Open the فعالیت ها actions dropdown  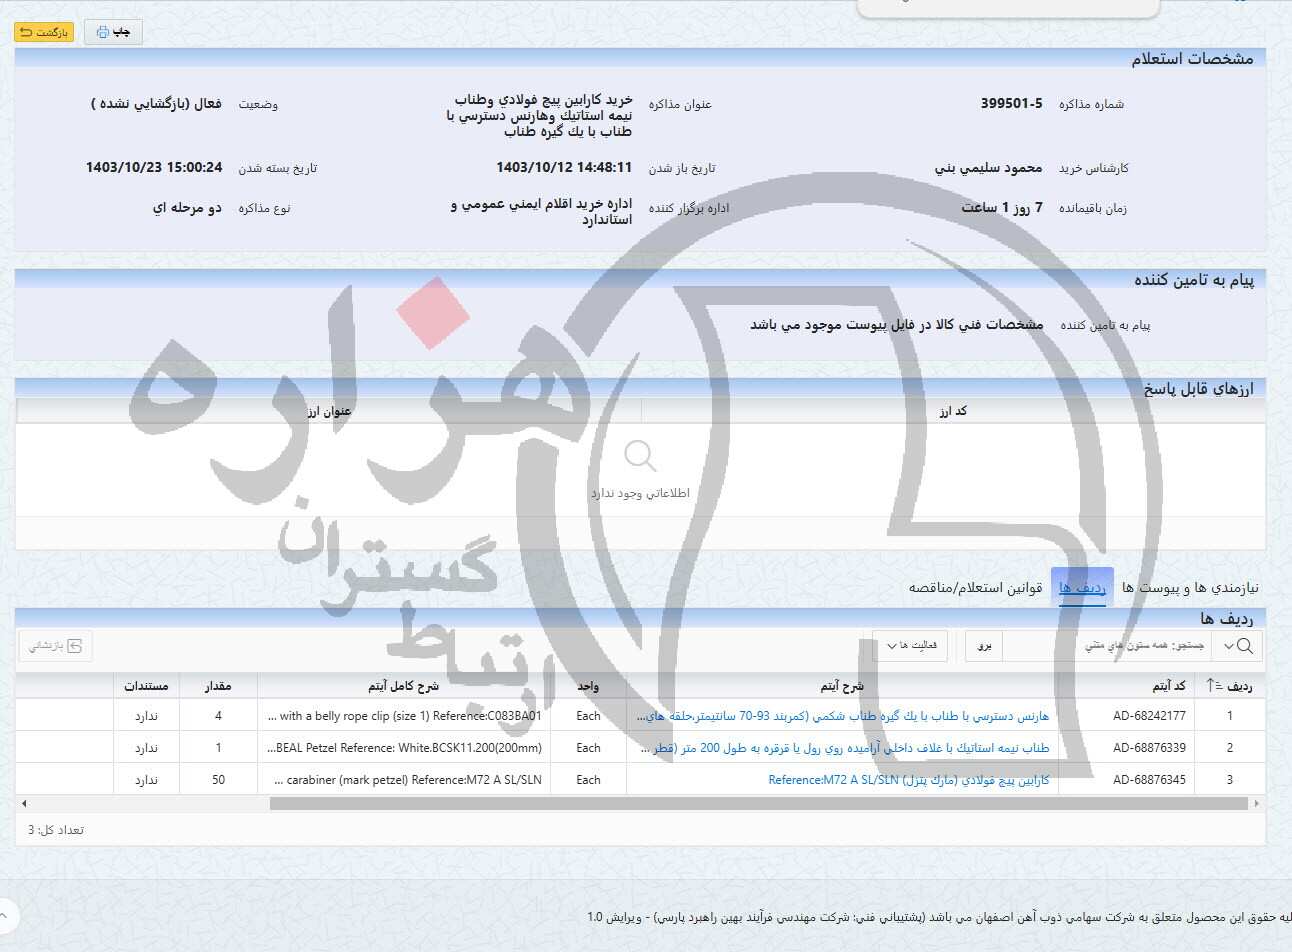click(910, 646)
